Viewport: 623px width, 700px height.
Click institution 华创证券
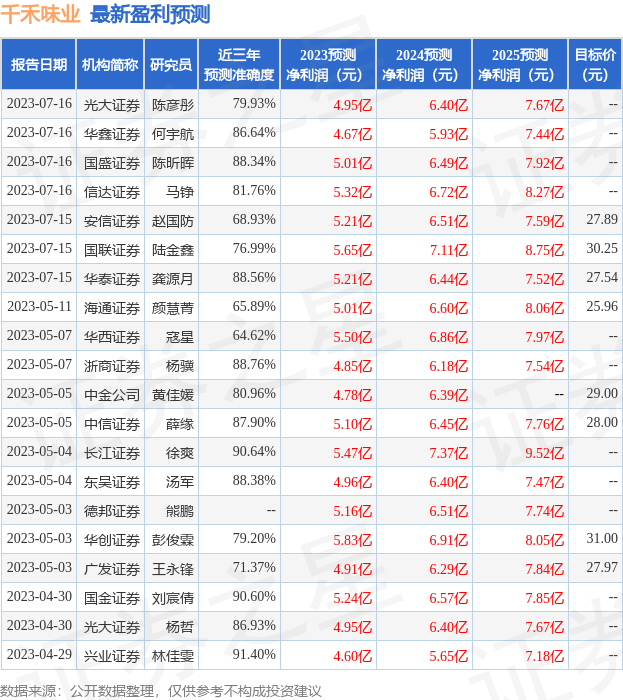pyautogui.click(x=112, y=540)
